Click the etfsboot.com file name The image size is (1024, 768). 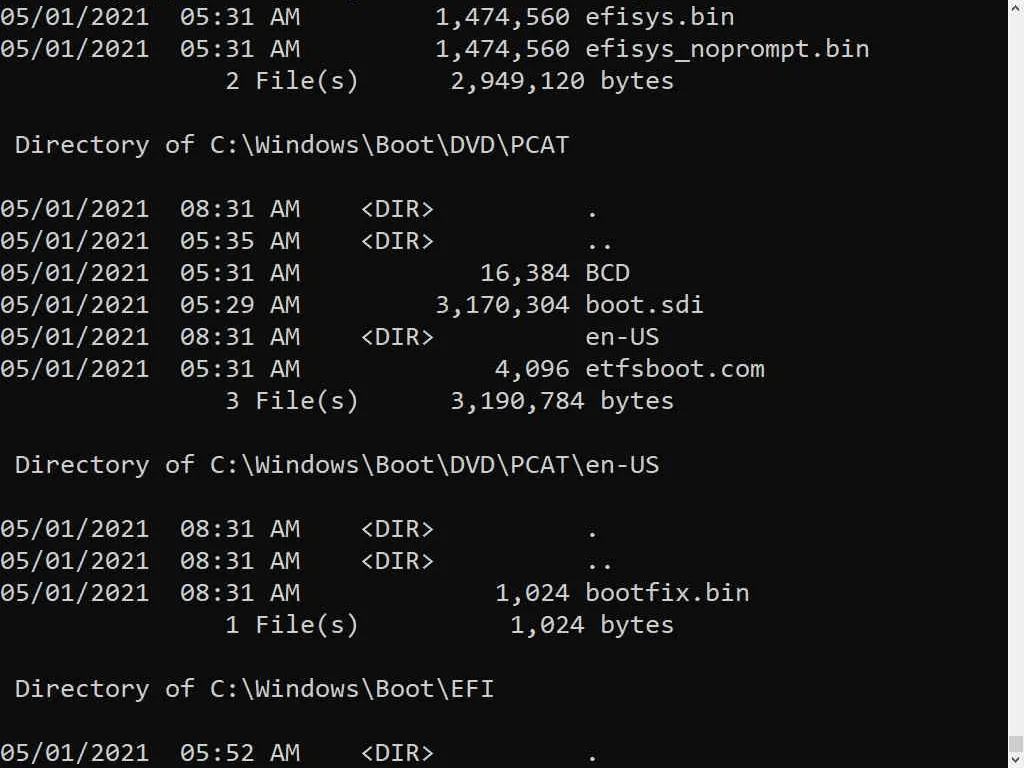point(675,369)
